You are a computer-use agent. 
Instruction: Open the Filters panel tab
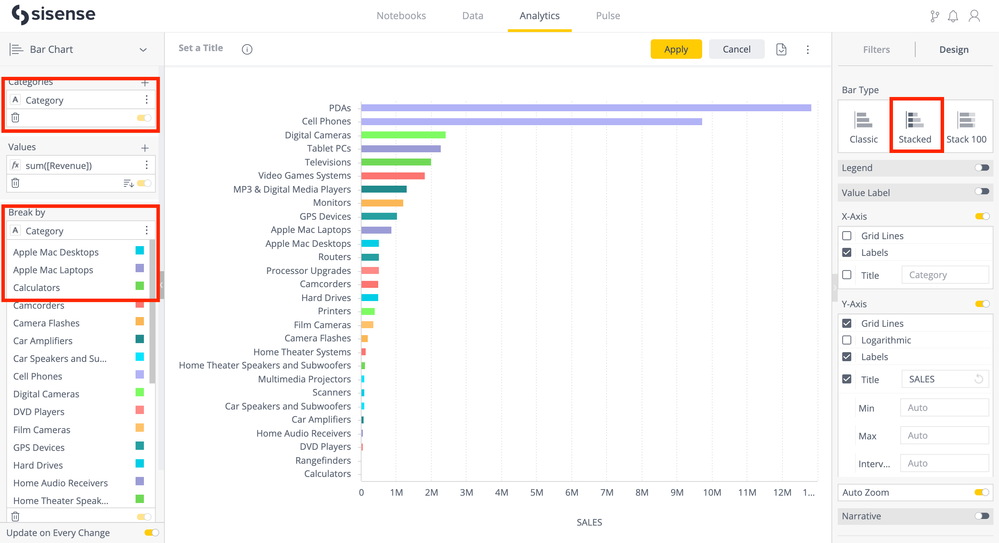(876, 49)
